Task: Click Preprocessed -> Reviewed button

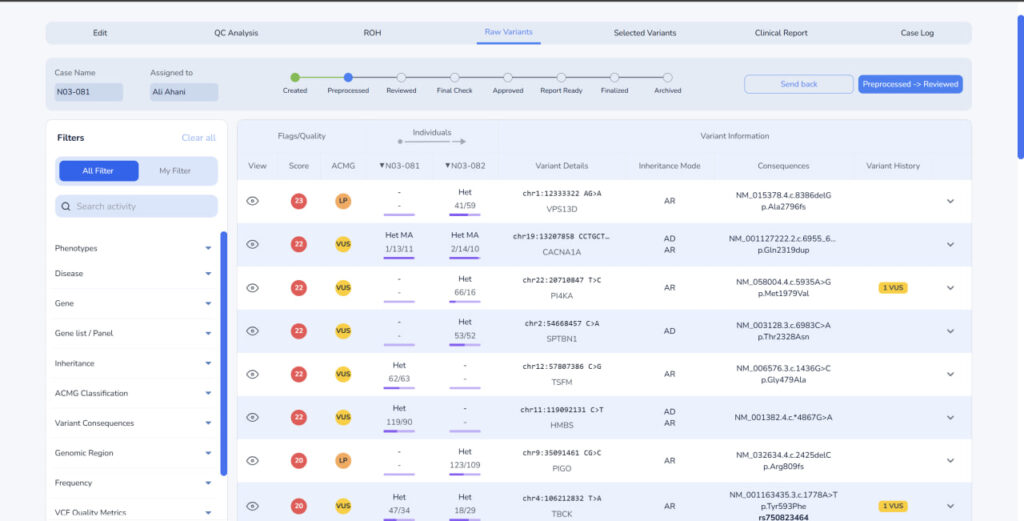Action: point(910,84)
